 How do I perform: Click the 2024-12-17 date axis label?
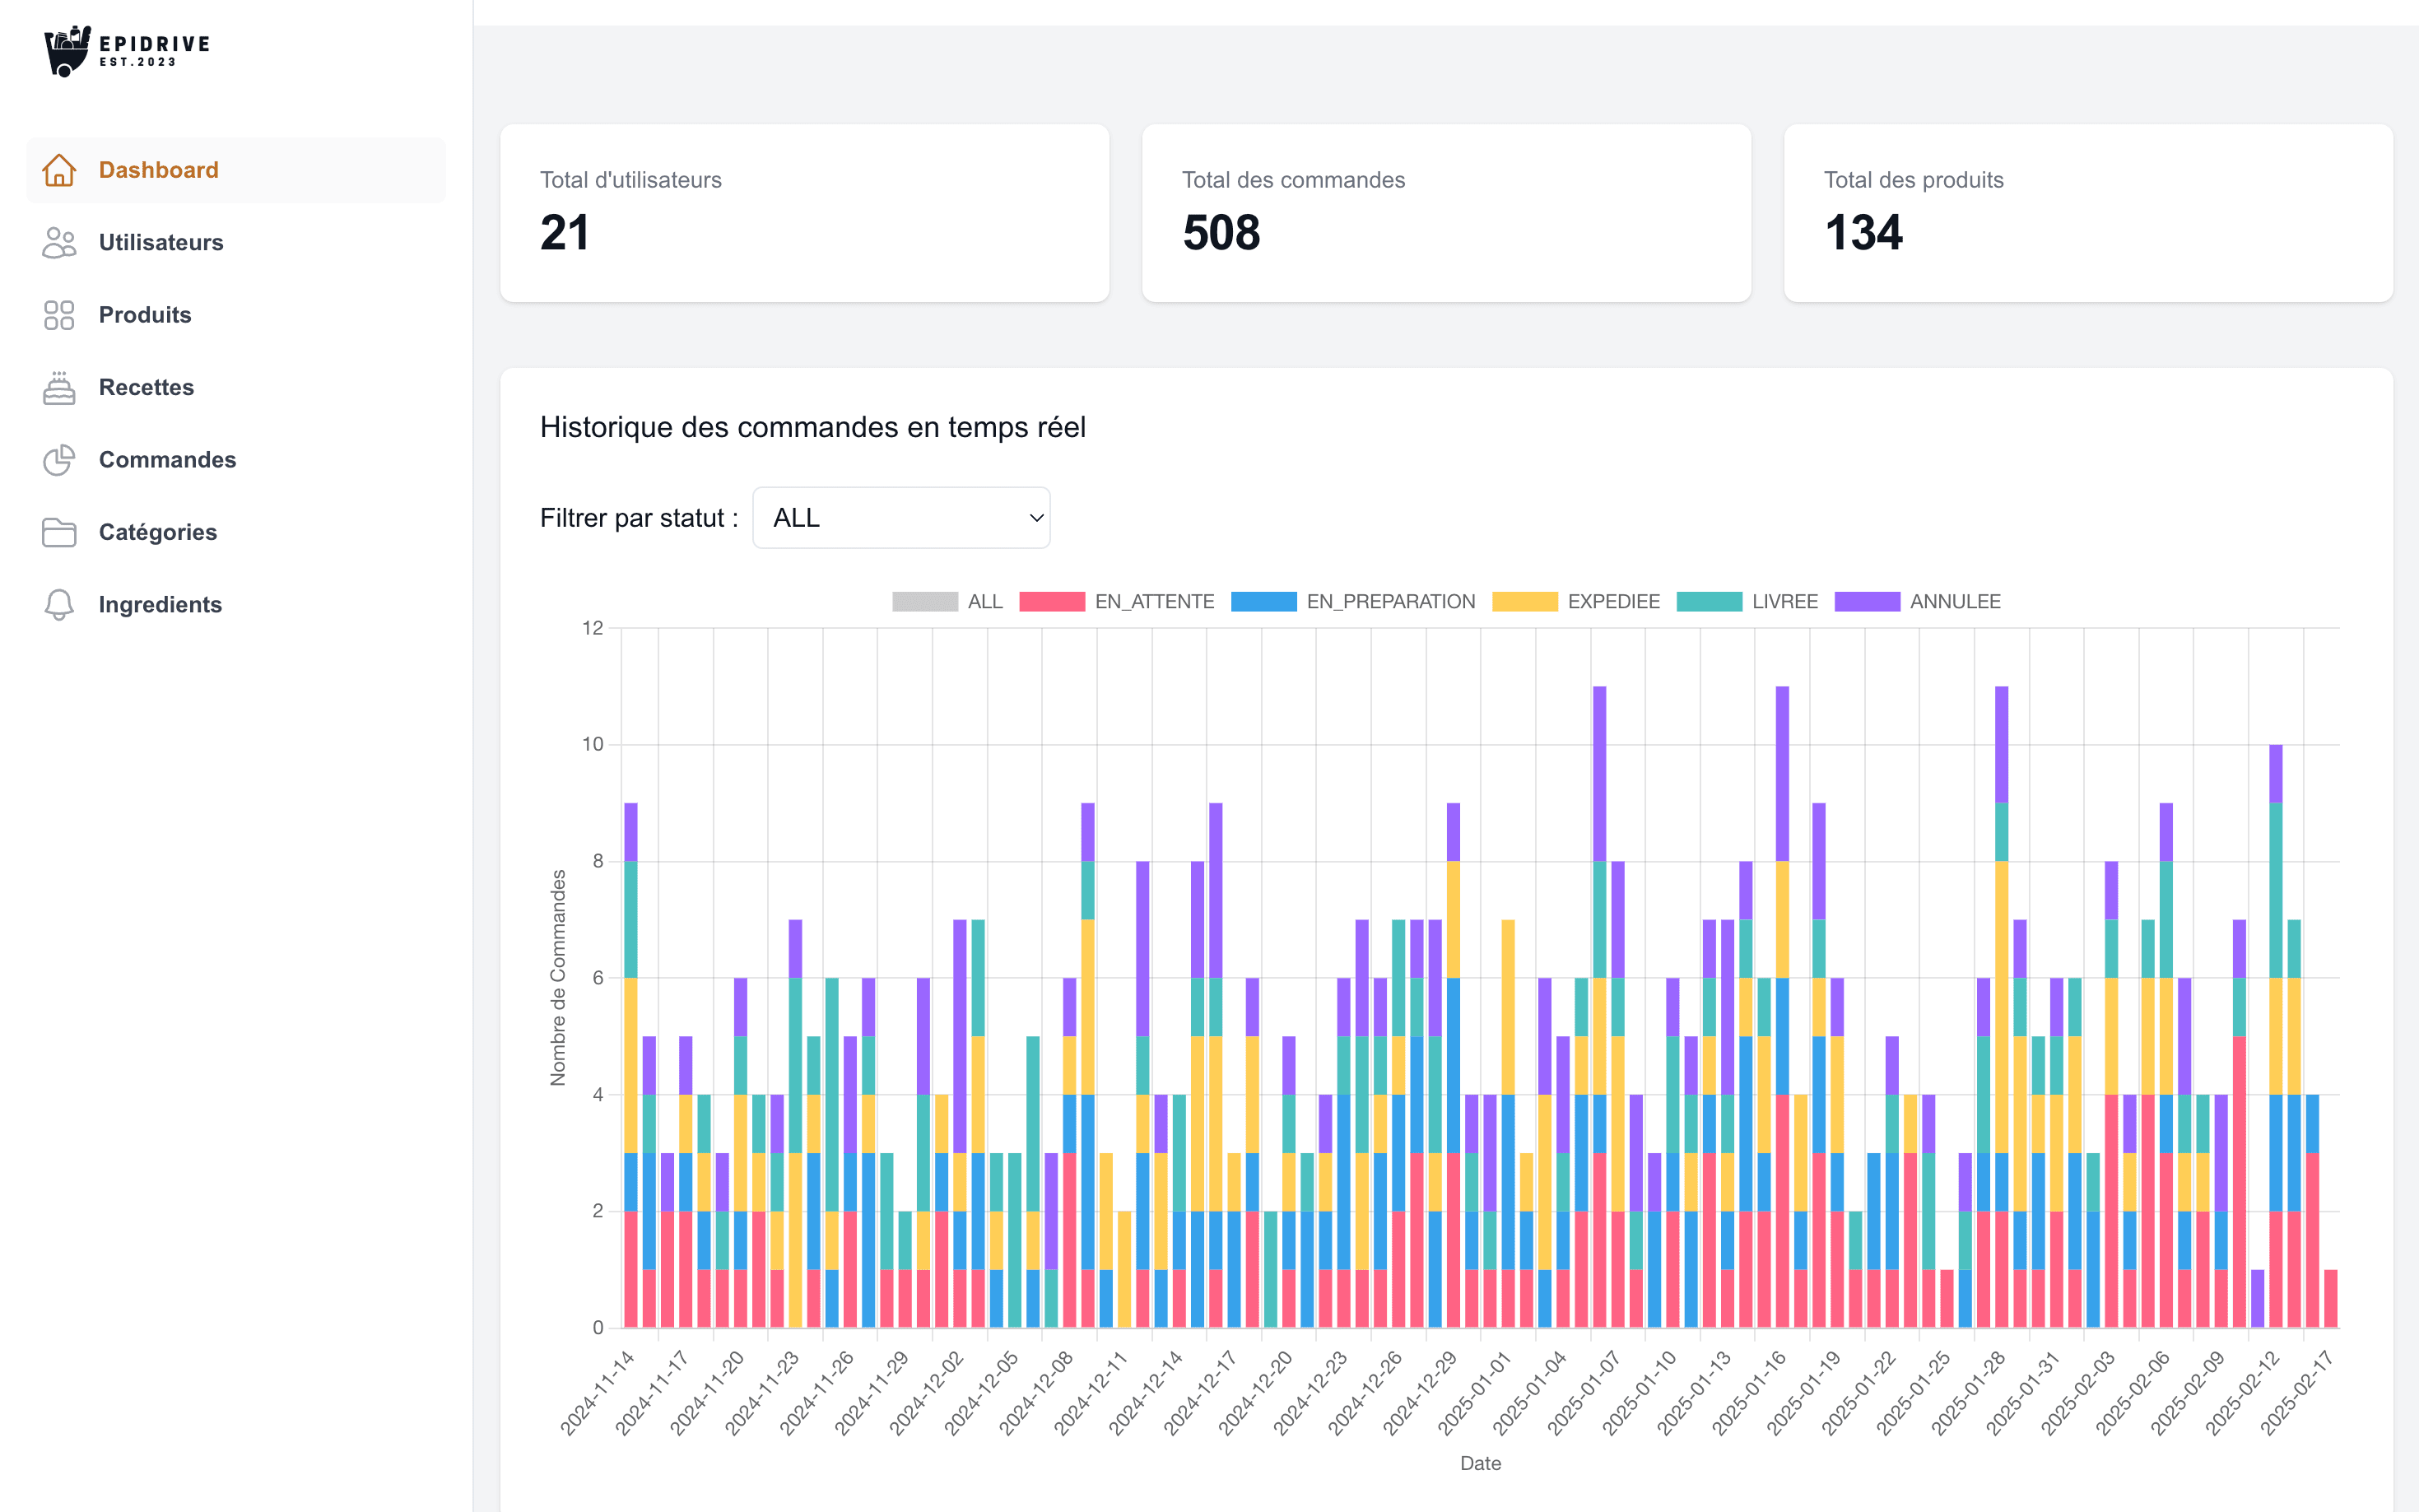[1200, 1393]
